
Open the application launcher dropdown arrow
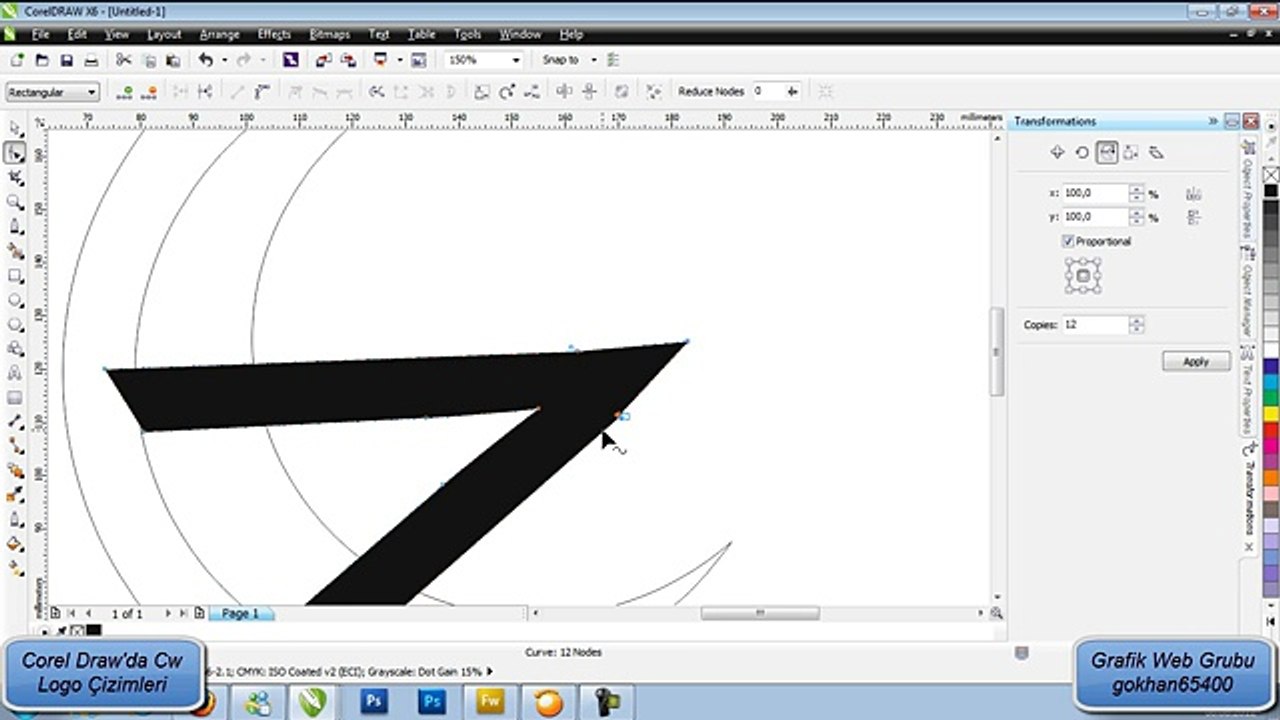pos(399,60)
